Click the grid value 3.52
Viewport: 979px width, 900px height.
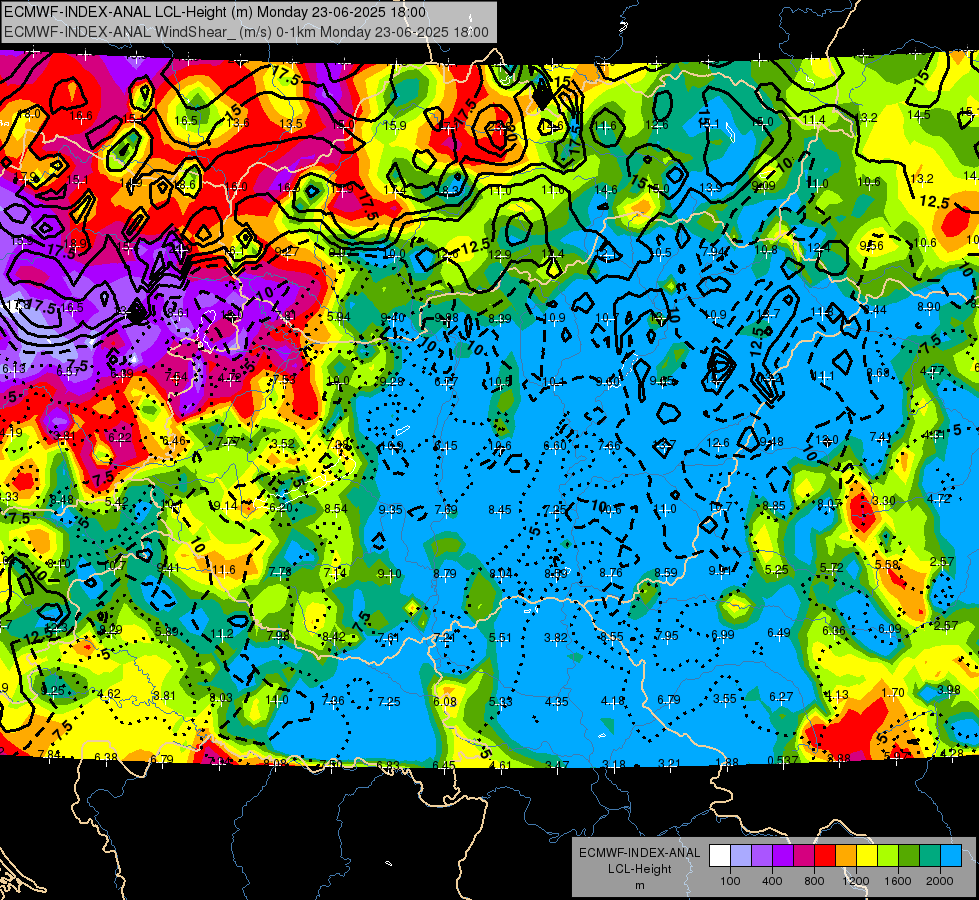pos(283,443)
